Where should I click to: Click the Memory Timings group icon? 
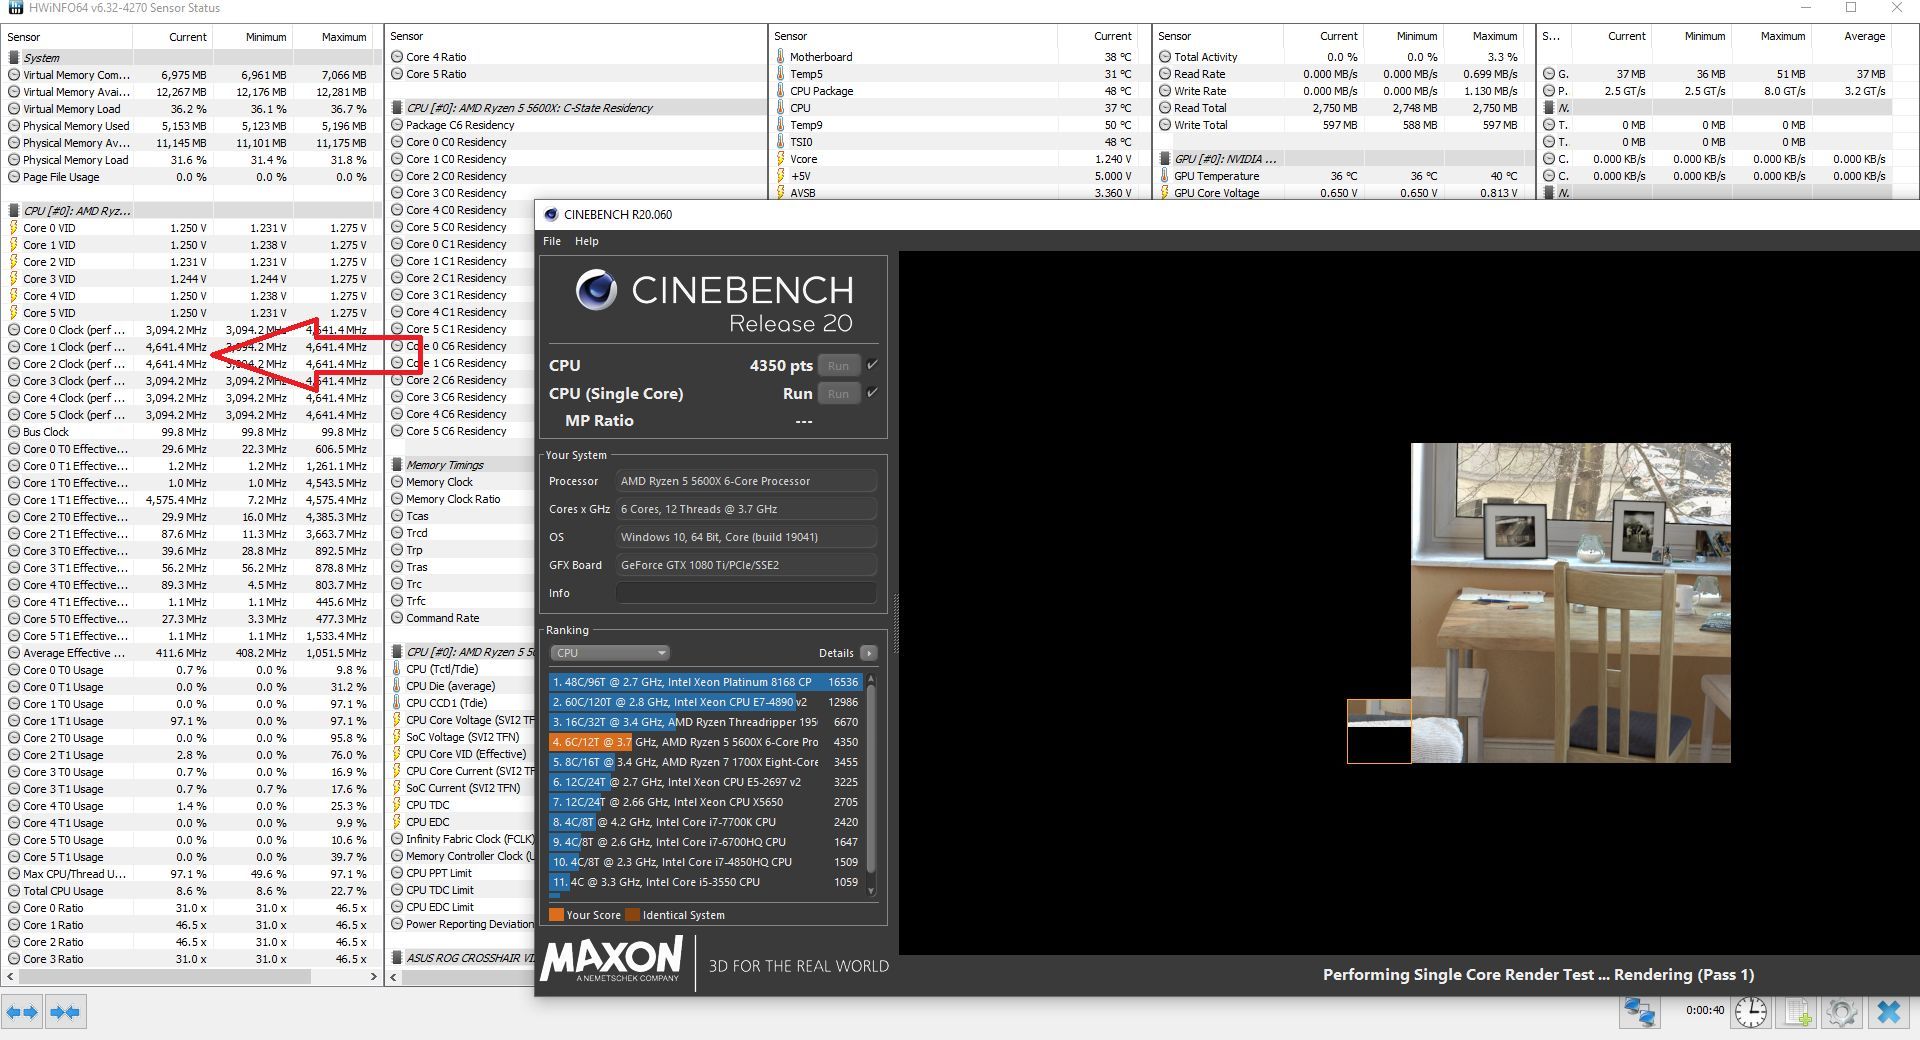pos(397,465)
